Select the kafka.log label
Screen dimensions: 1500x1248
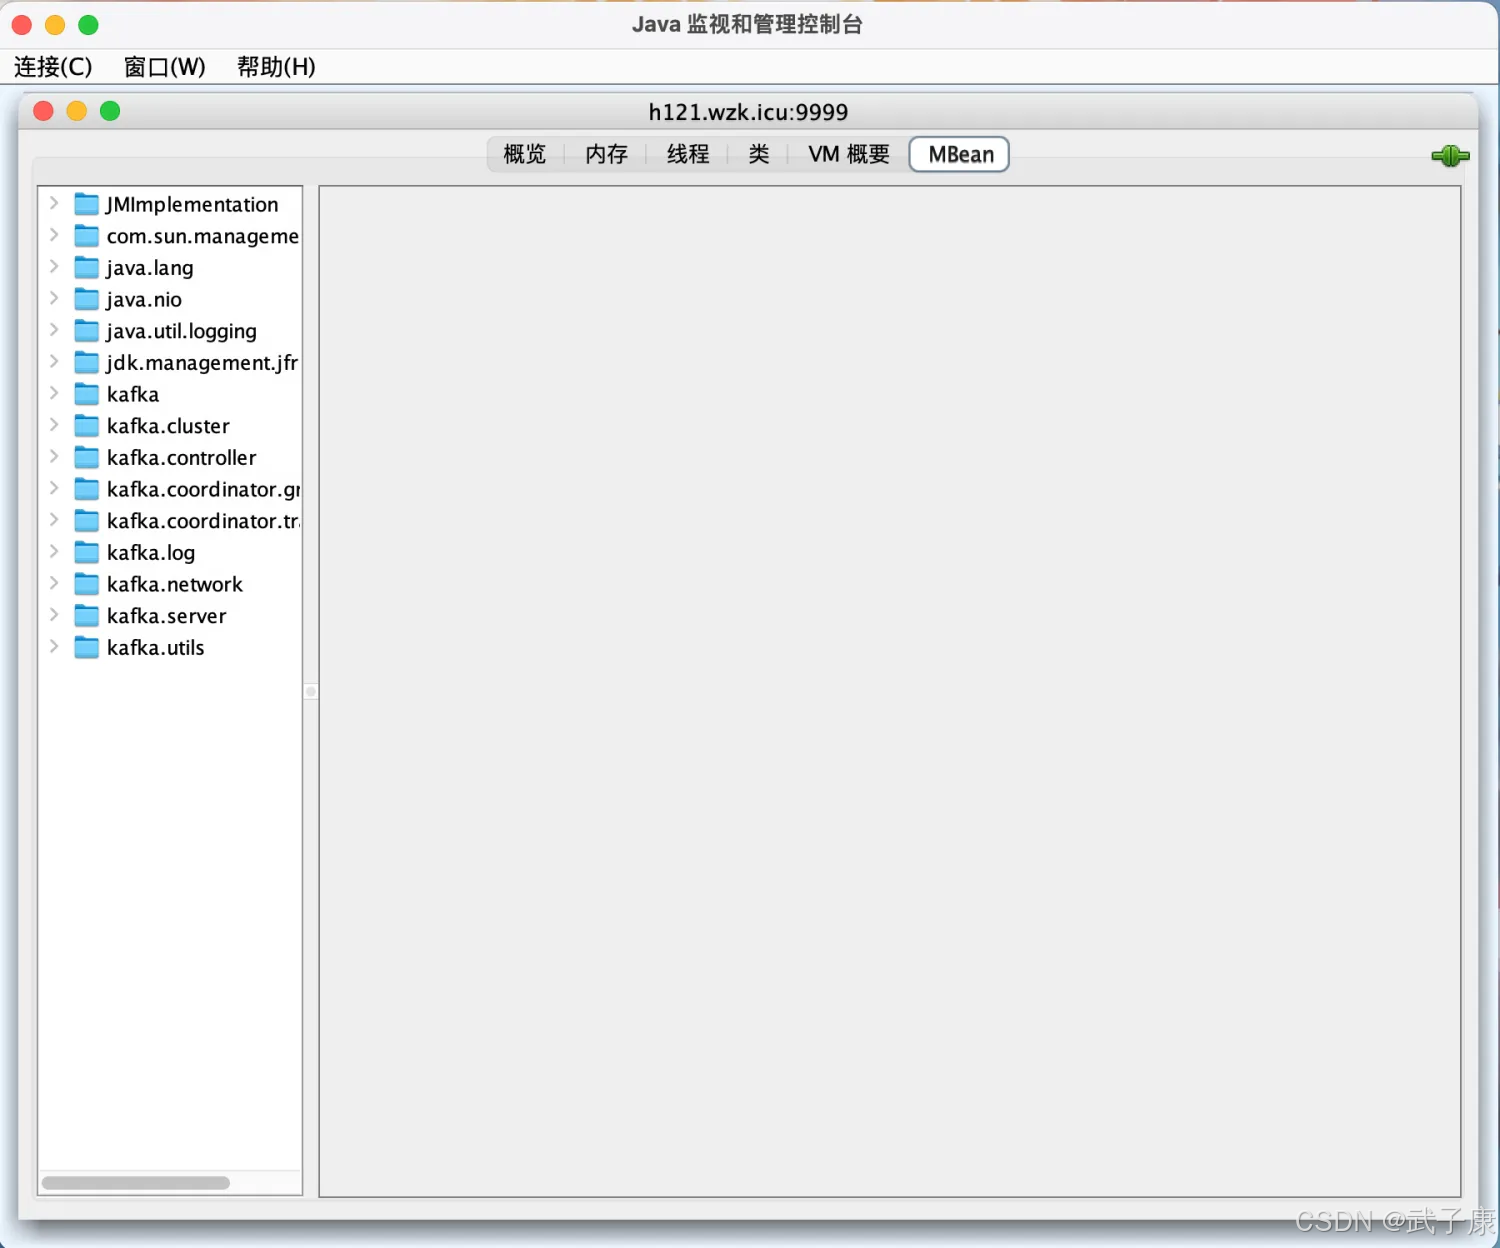151,552
